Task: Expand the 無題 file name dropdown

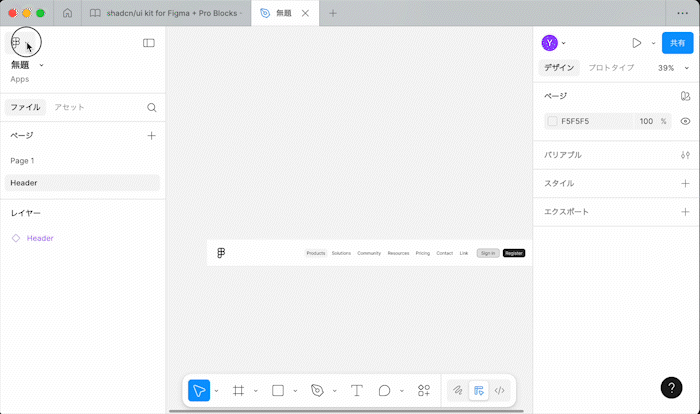Action: (x=42, y=65)
